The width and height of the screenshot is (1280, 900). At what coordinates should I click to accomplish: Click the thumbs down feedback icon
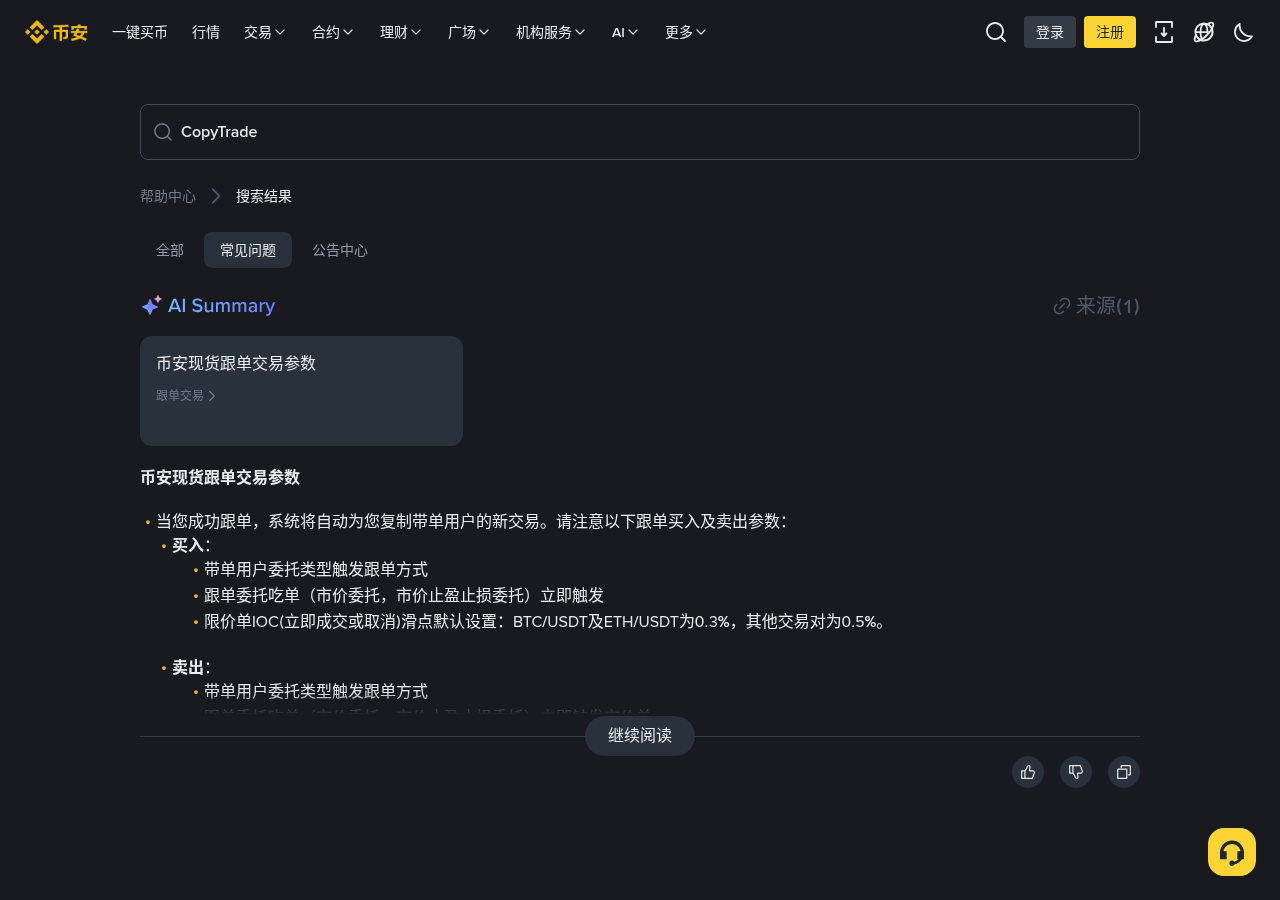1076,772
